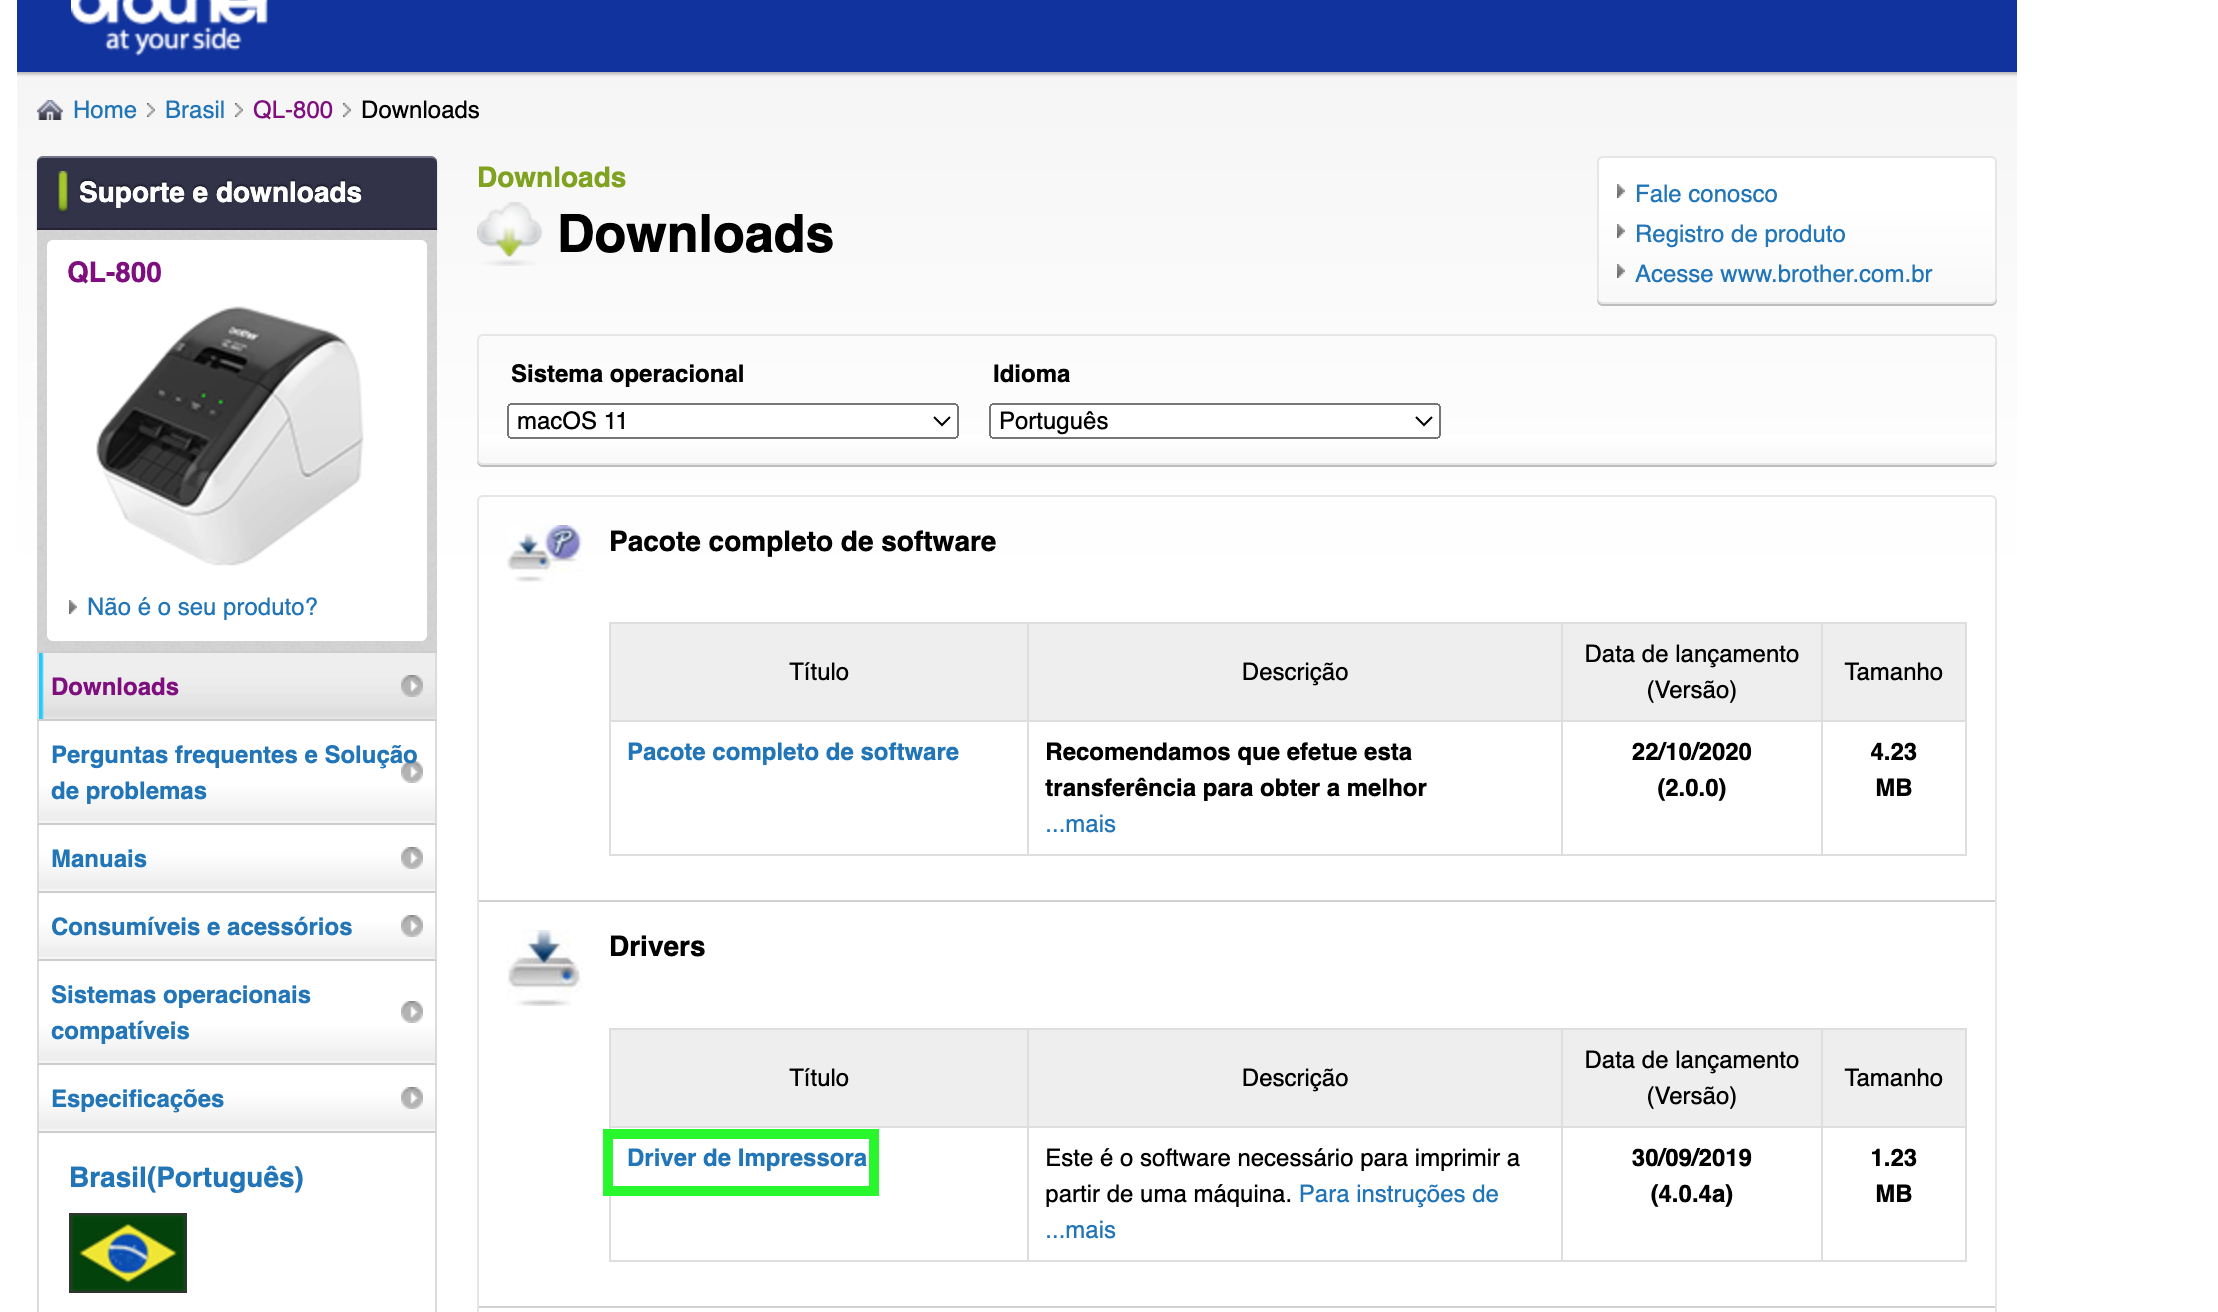Click the Registro de produto link

[x=1740, y=234]
